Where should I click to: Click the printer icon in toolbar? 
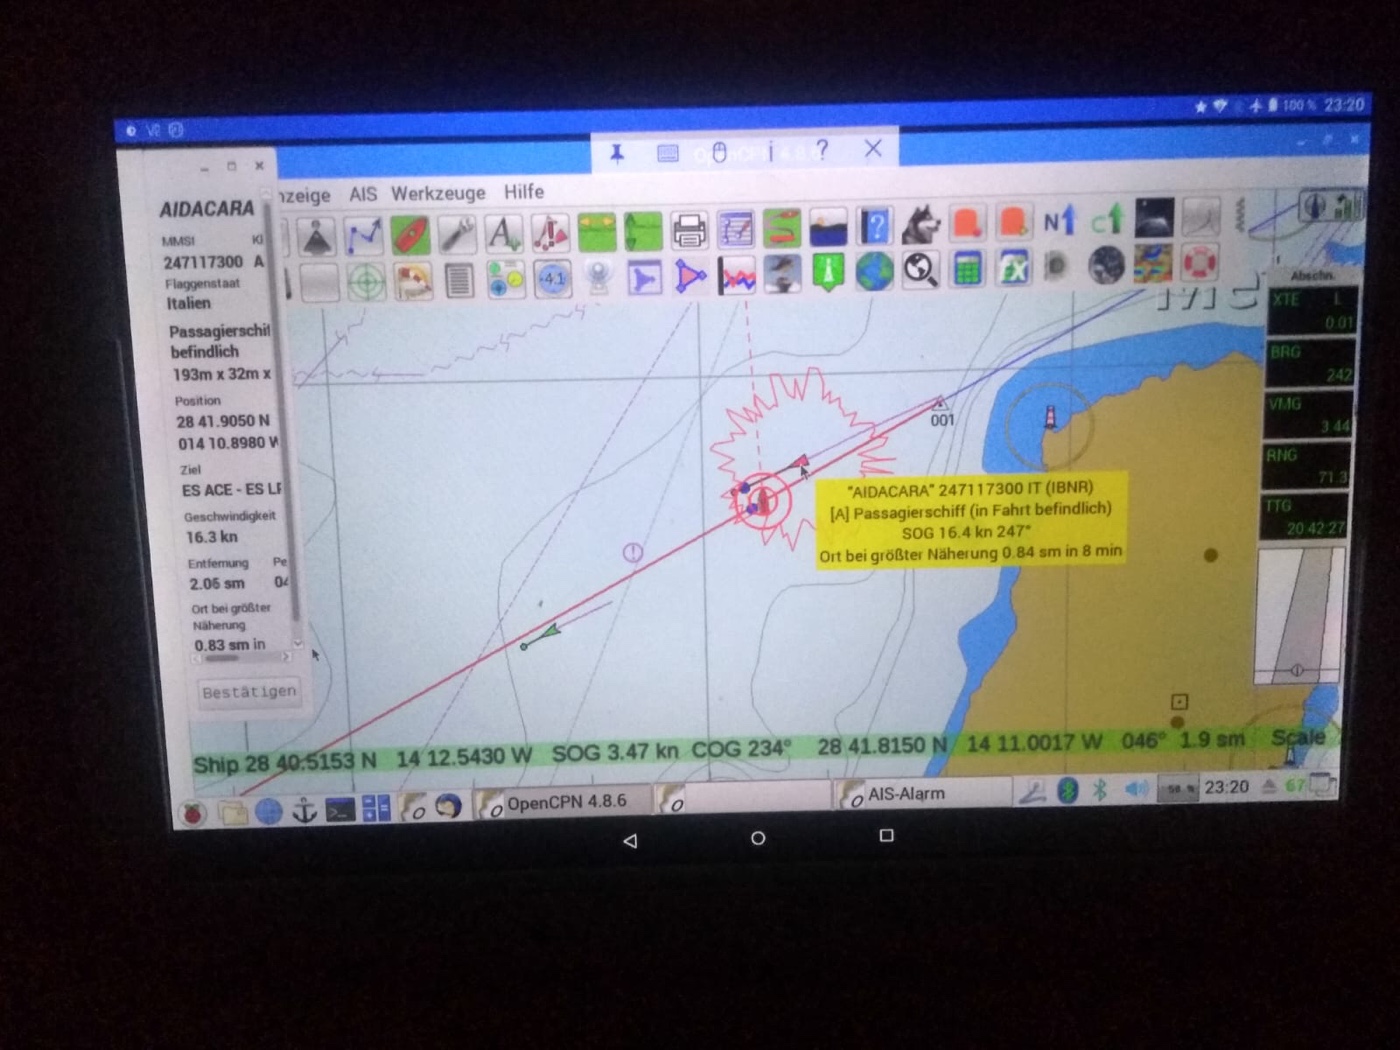point(689,230)
